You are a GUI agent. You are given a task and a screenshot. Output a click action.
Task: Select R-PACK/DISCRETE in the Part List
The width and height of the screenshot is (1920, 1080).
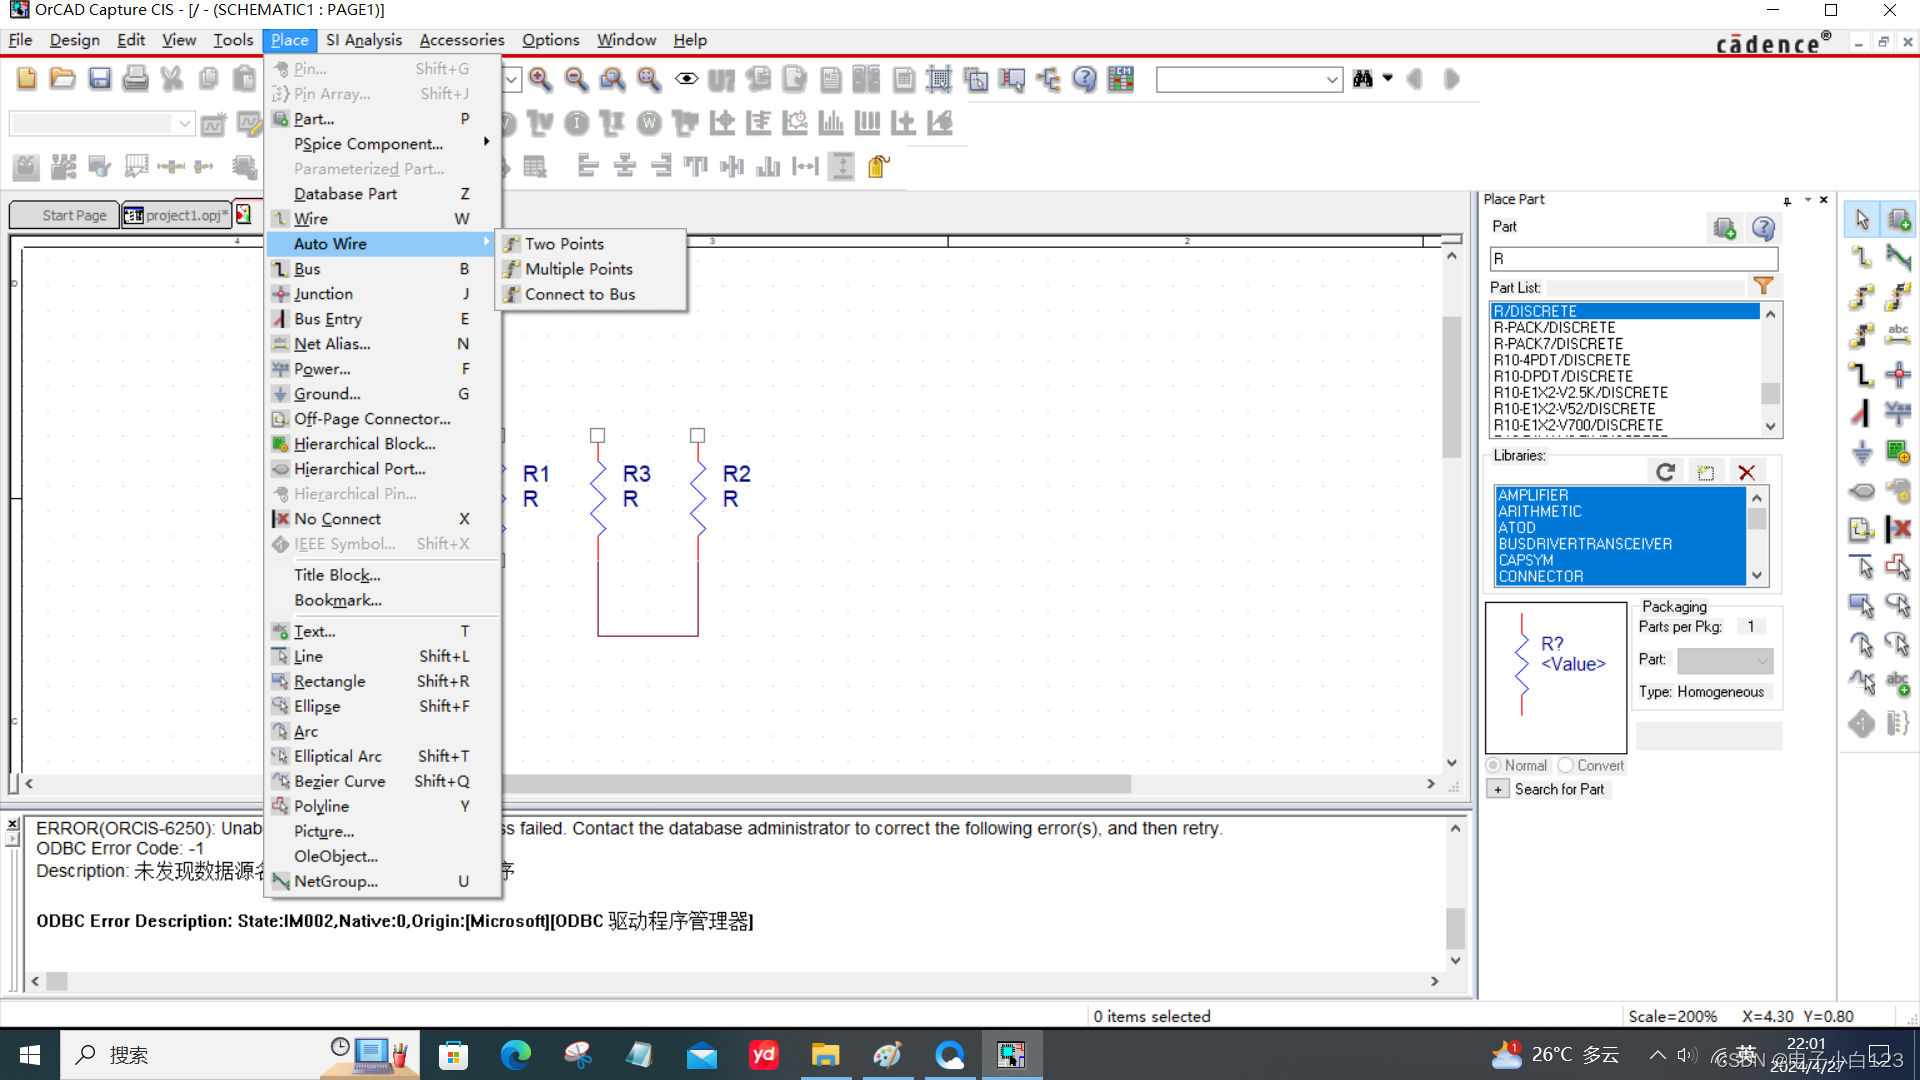pyautogui.click(x=1554, y=328)
